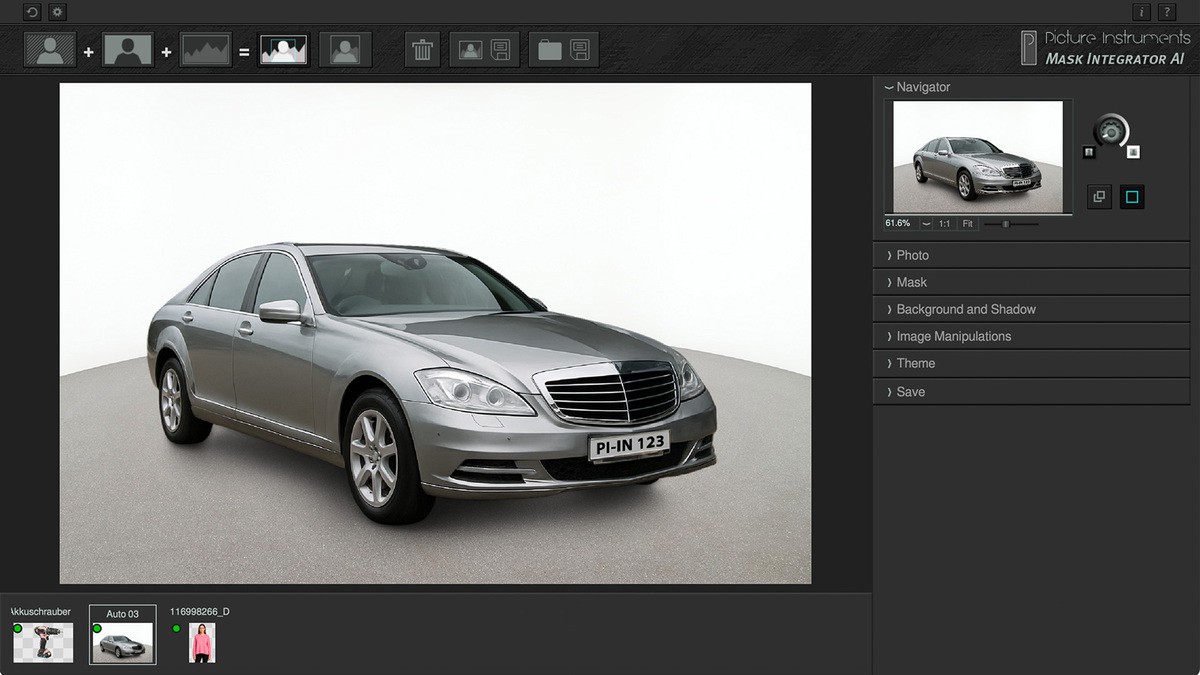Viewport: 1200px width, 675px height.
Task: Click the 1:1 zoom button
Action: tap(945, 224)
